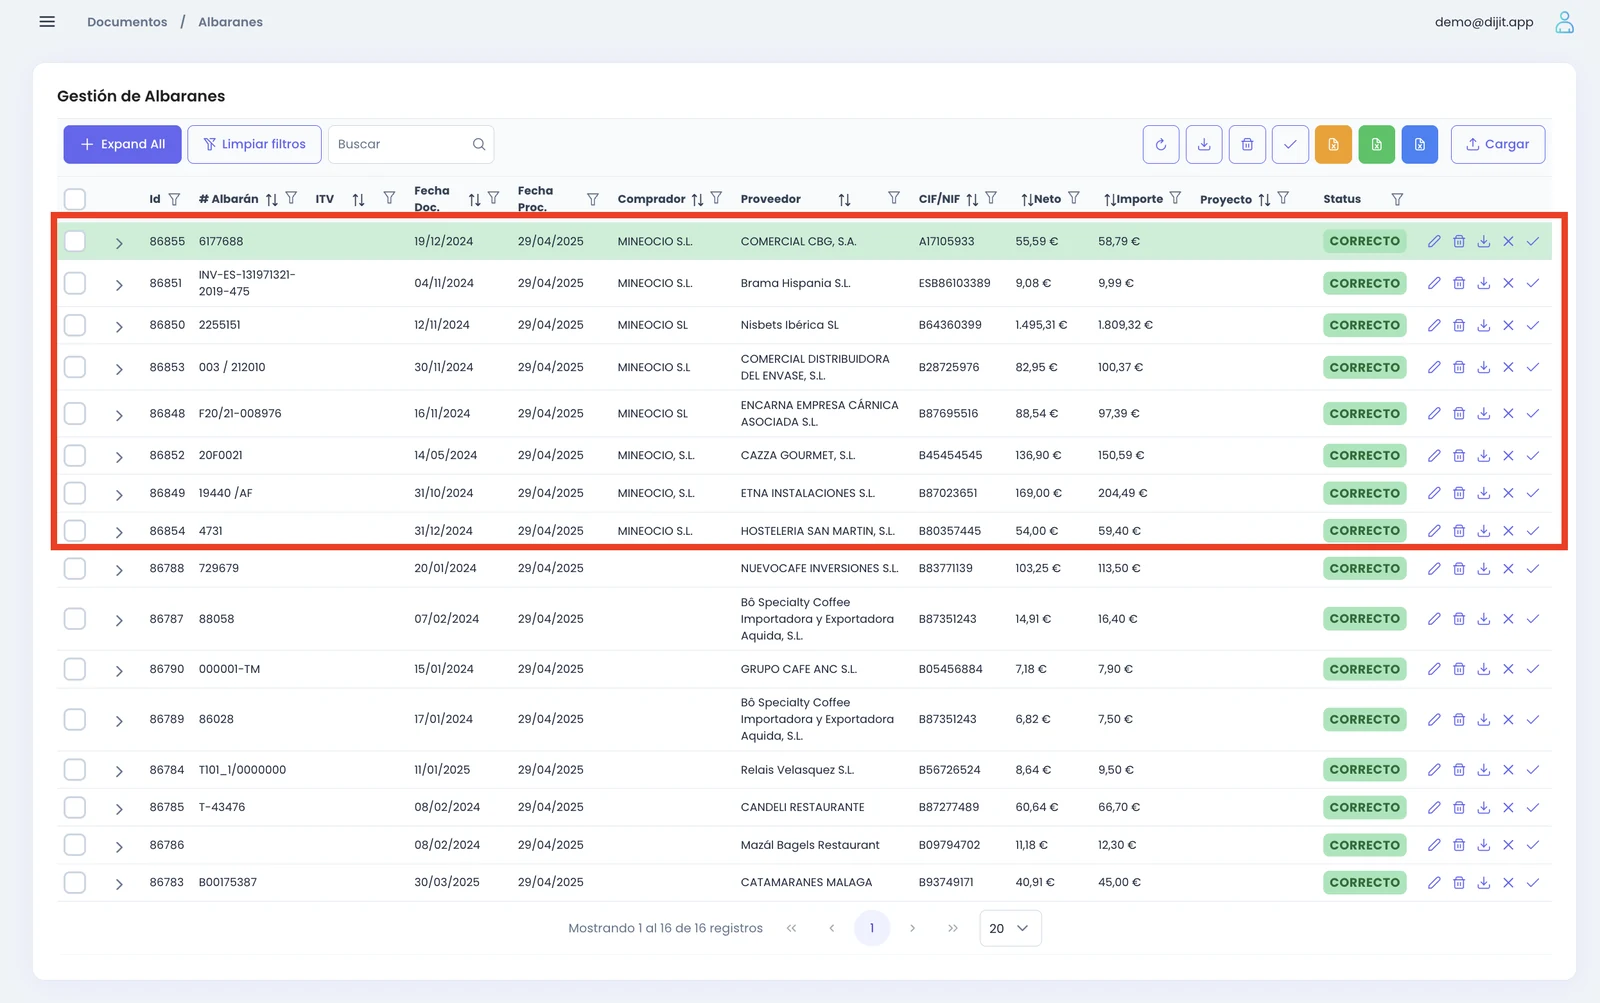Go to the next page arrow
This screenshot has height=1003, width=1600.
(x=912, y=928)
